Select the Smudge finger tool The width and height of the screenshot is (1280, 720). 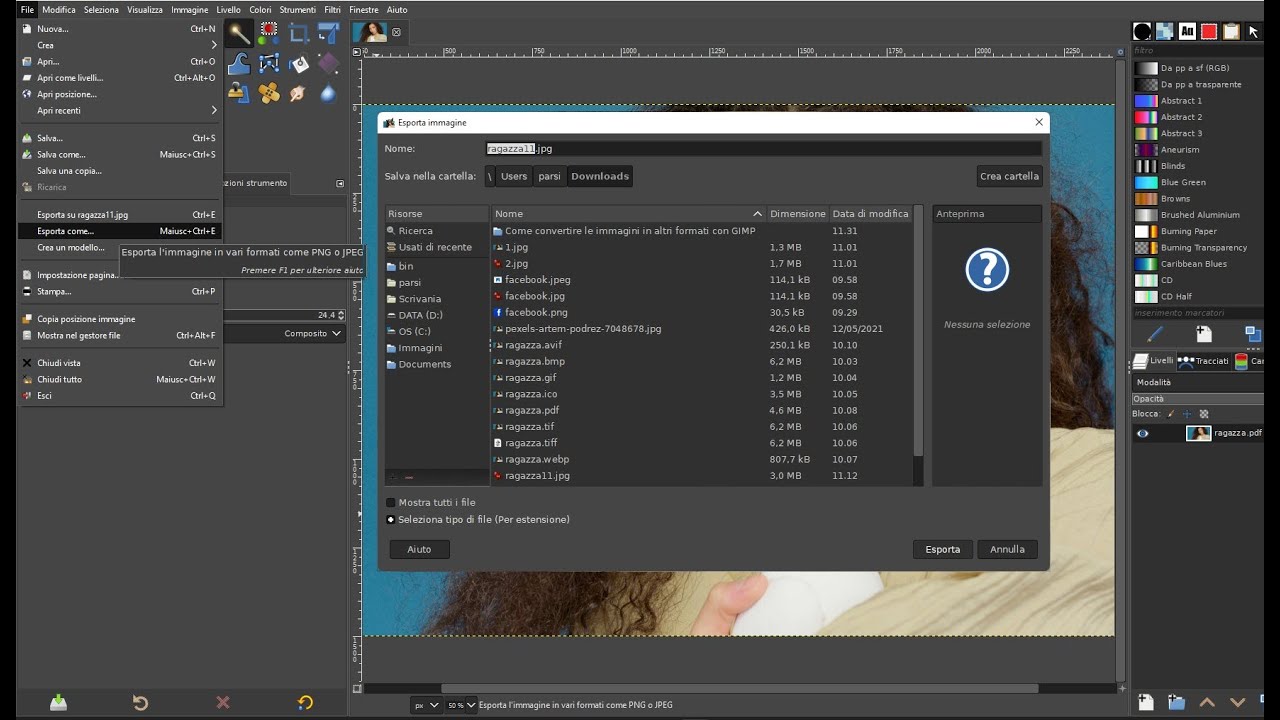(298, 93)
